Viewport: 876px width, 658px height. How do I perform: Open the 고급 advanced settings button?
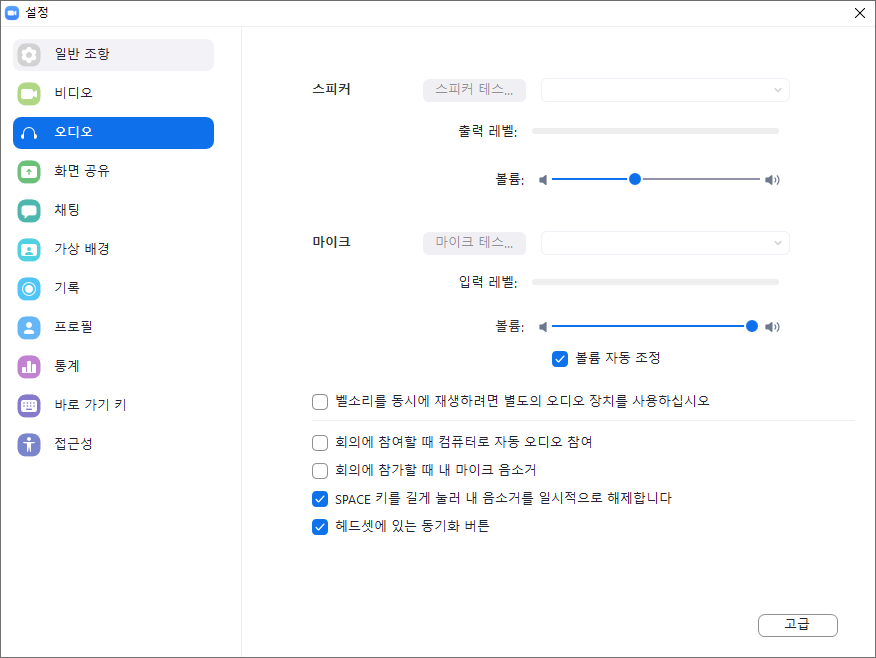pyautogui.click(x=797, y=625)
